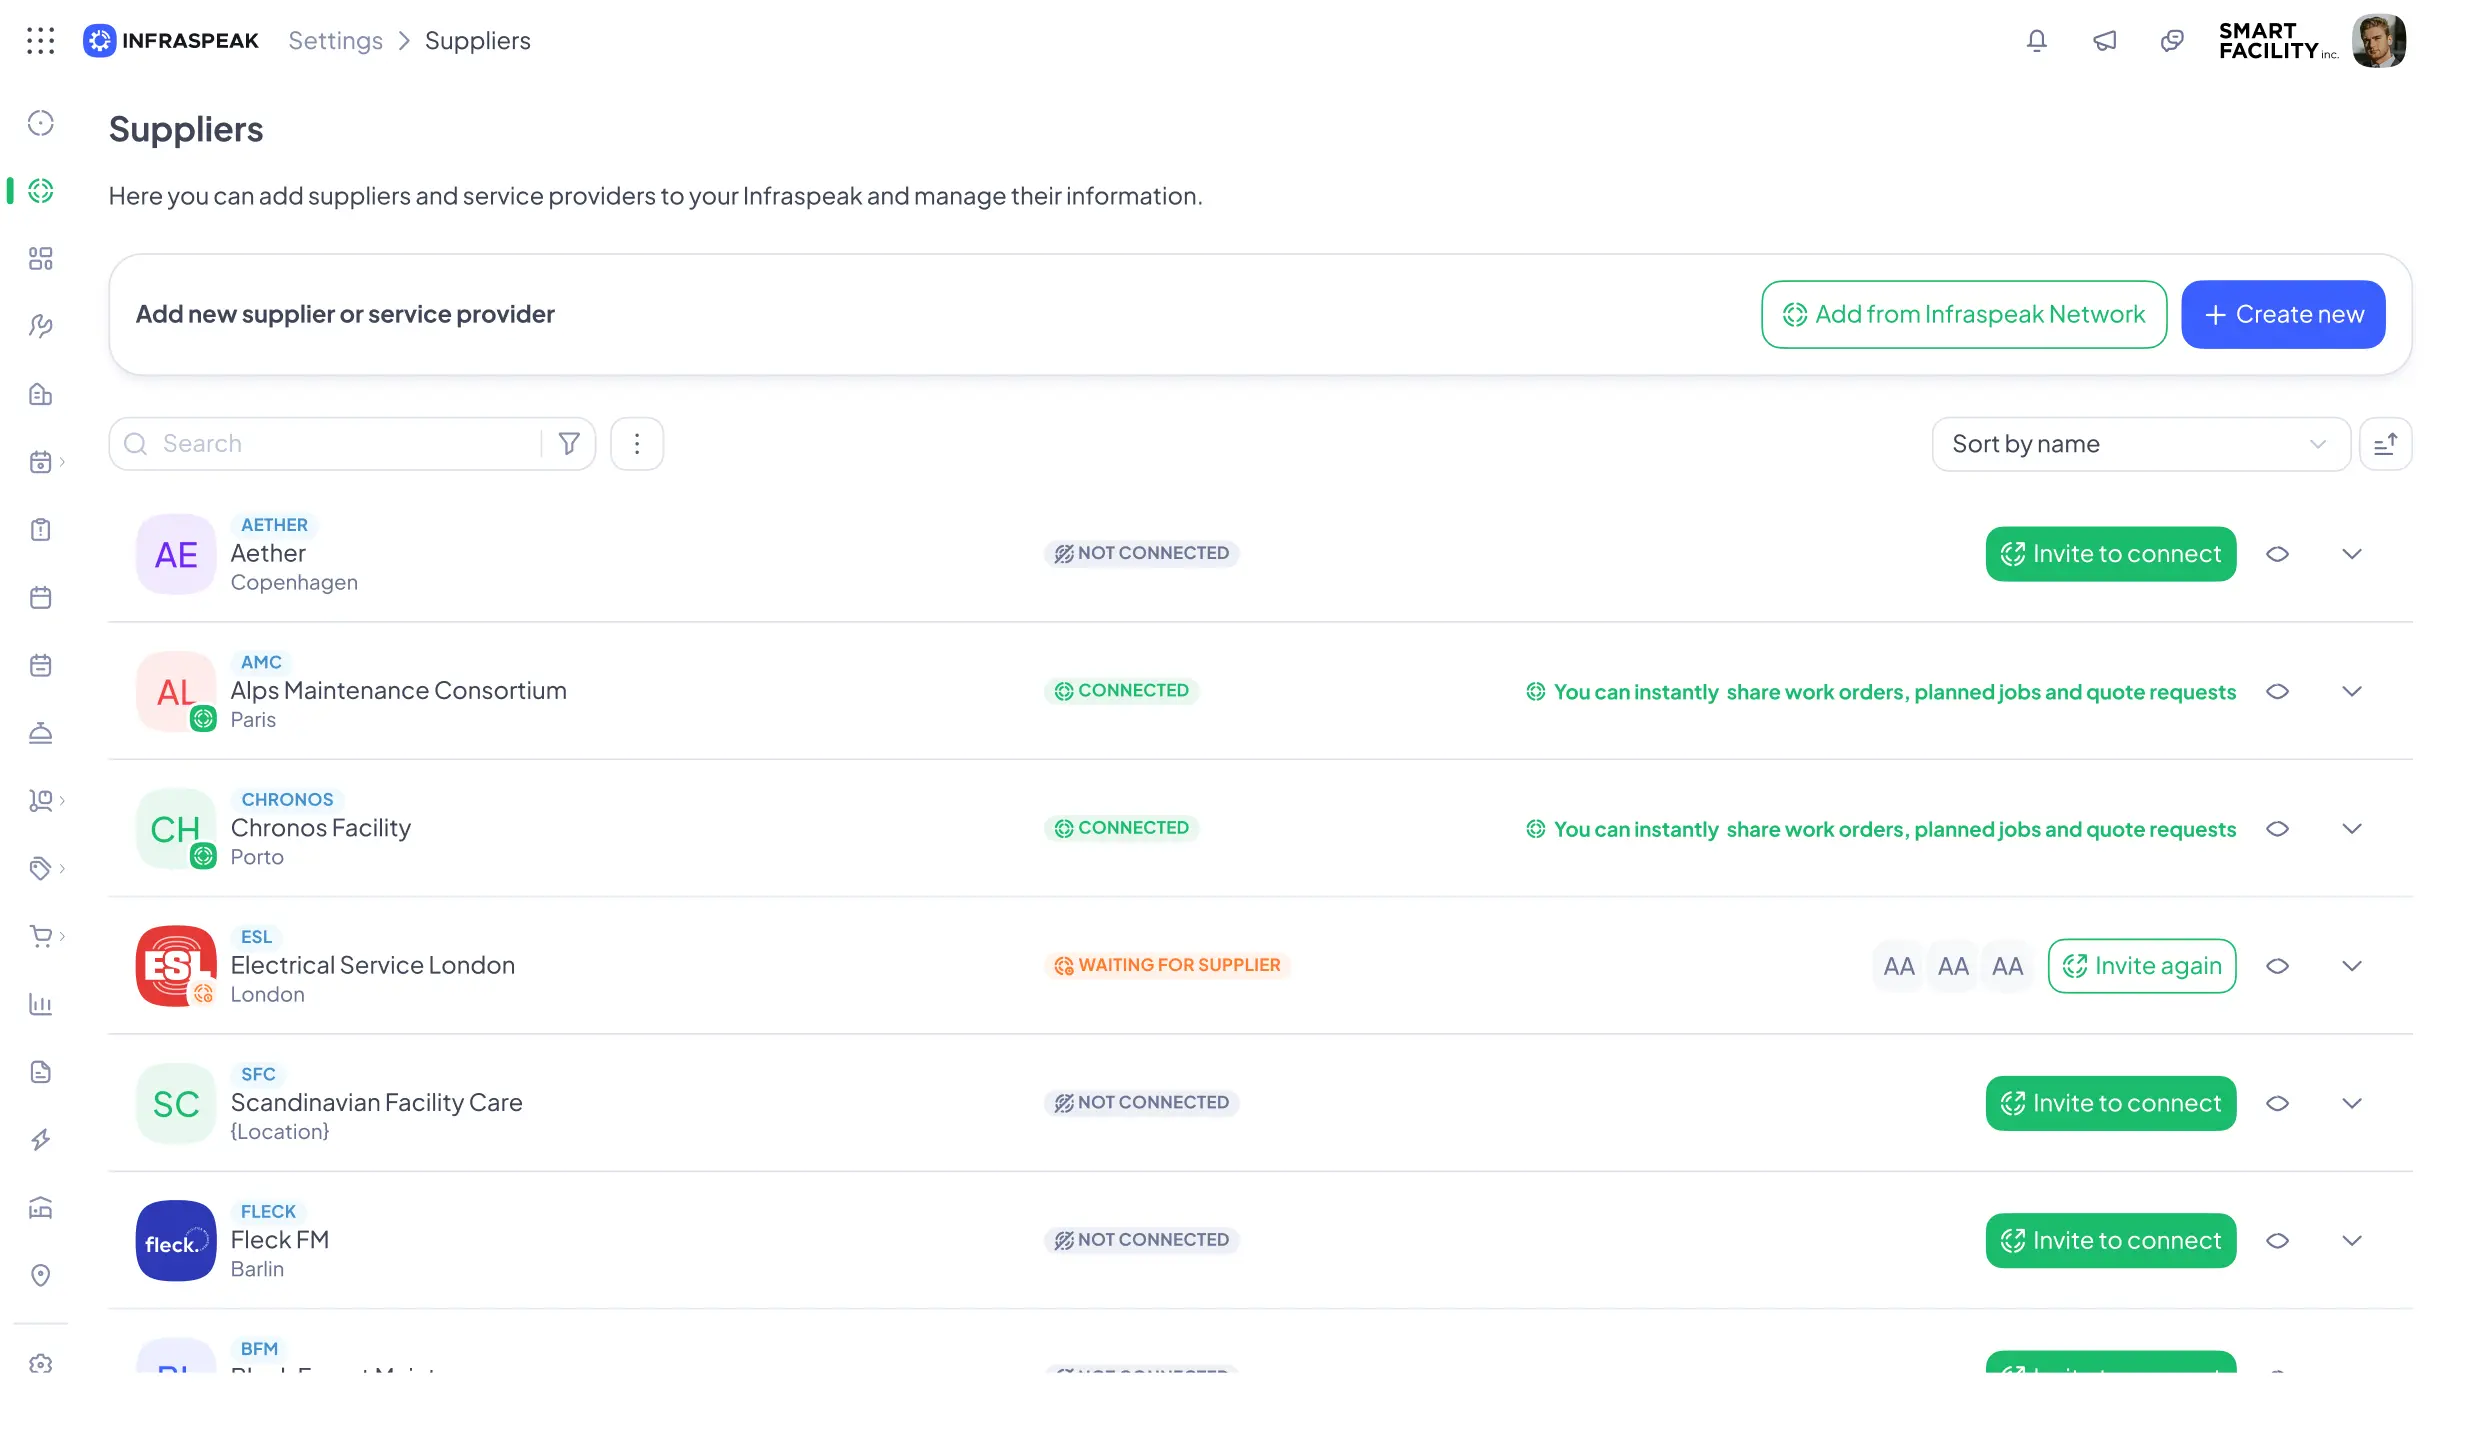2486x1453 pixels.
Task: Click the SMART FACILITY company logo
Action: coord(2278,41)
